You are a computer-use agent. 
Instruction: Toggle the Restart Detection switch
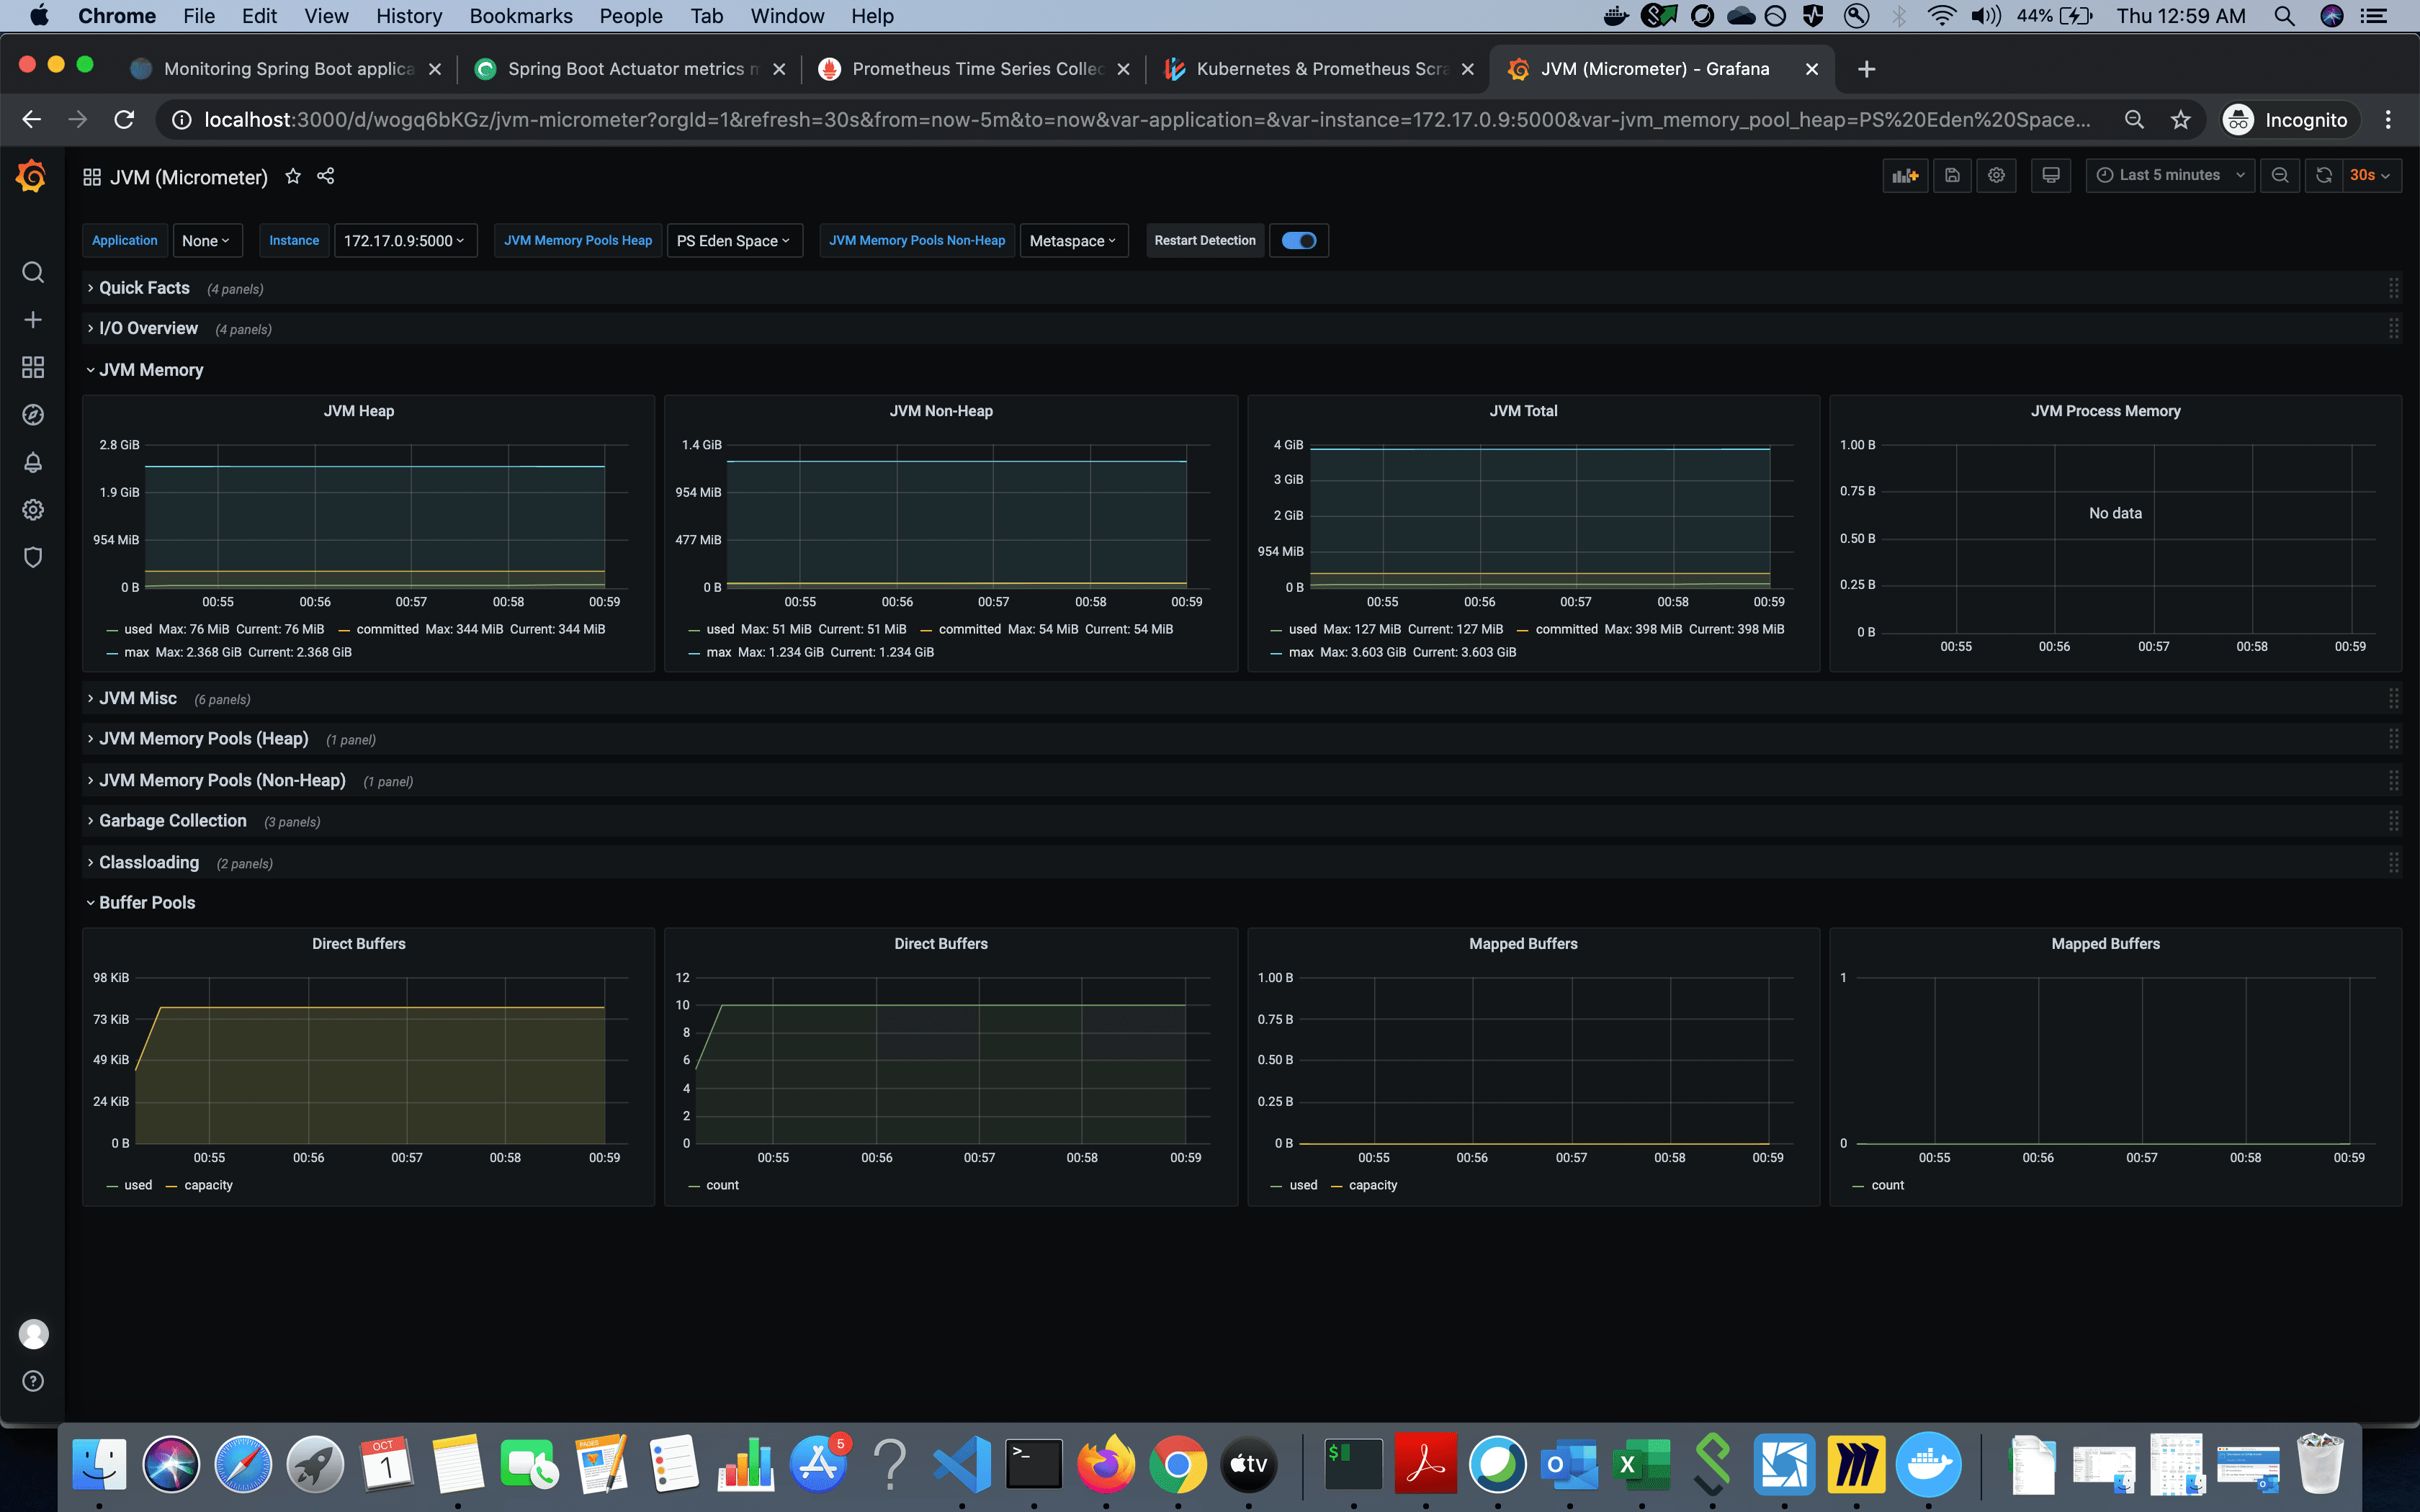[1298, 240]
